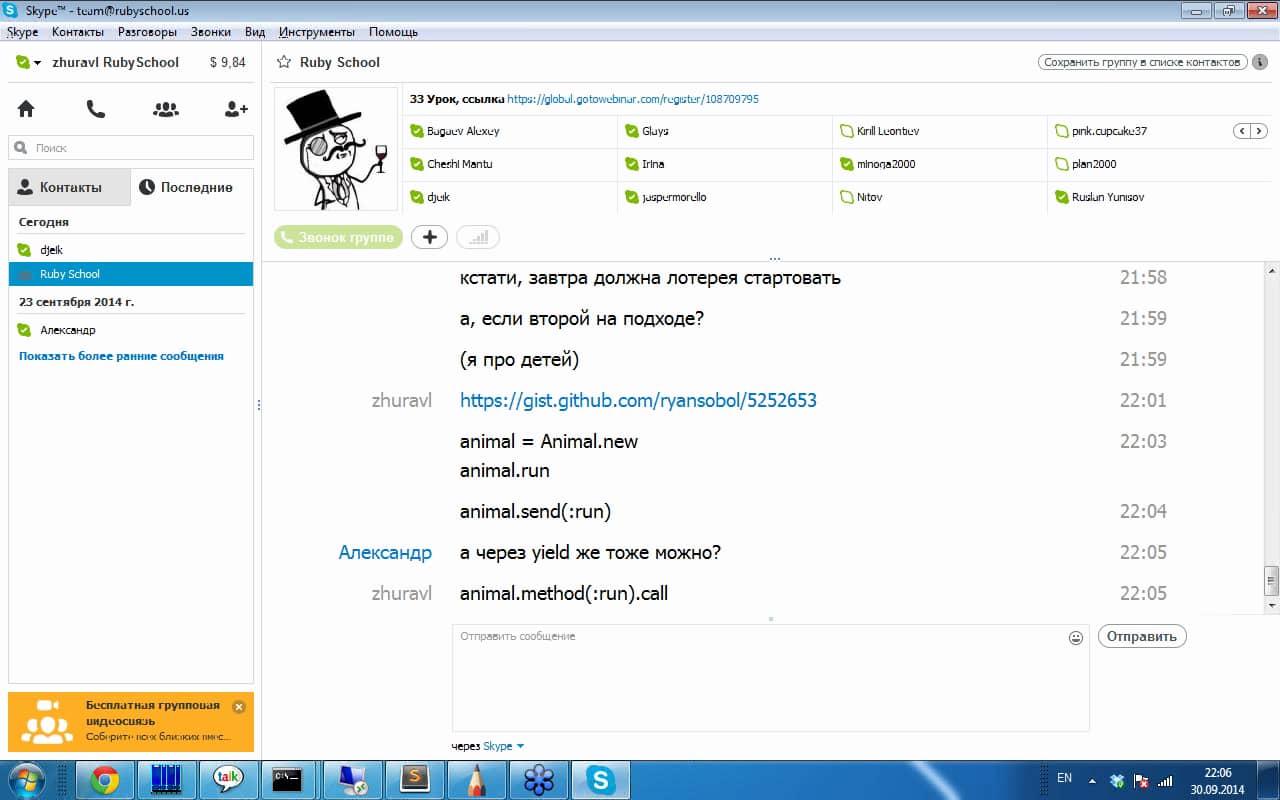
Task: Click the tray icon next to the arrow
Action: (1118, 780)
